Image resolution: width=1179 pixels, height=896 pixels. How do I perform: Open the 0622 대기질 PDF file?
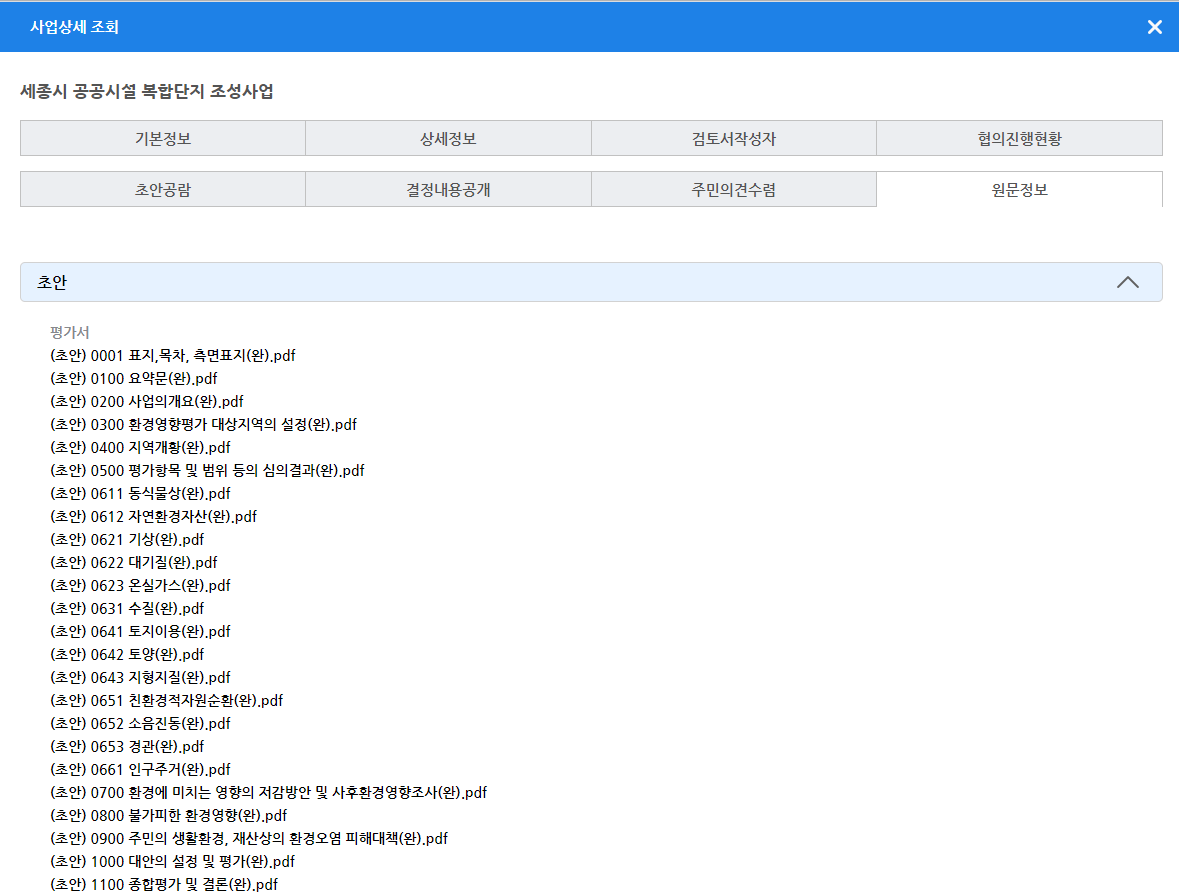click(134, 562)
